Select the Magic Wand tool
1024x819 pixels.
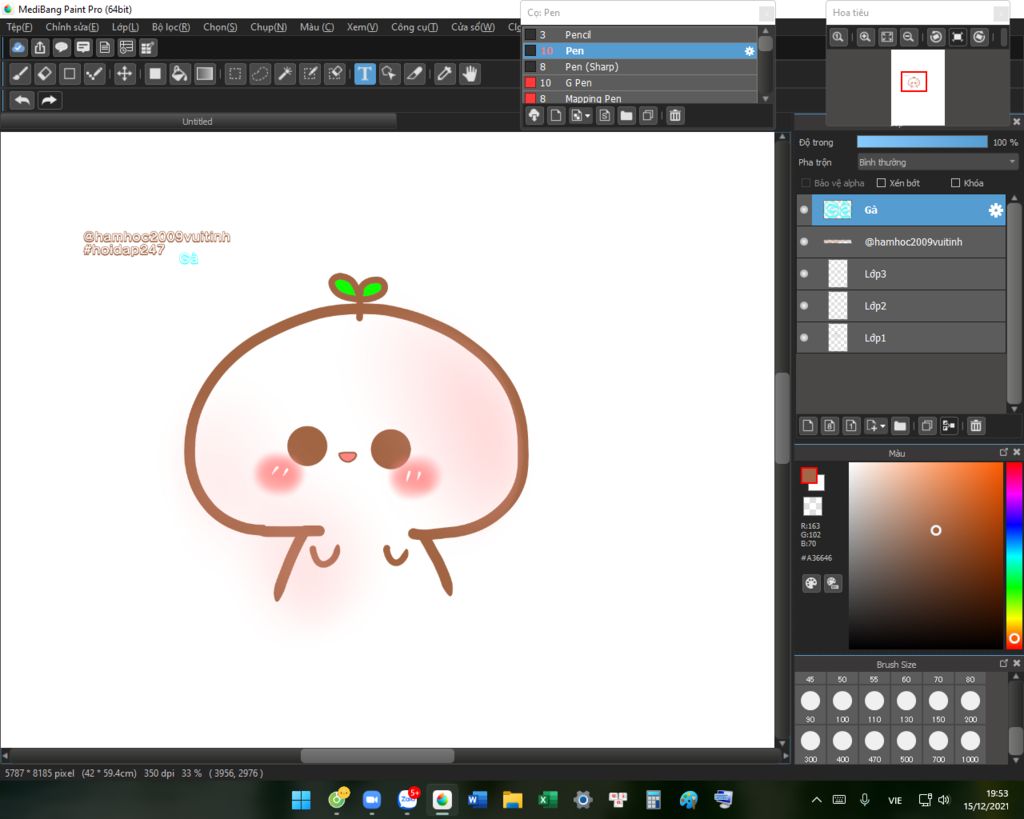coord(285,74)
